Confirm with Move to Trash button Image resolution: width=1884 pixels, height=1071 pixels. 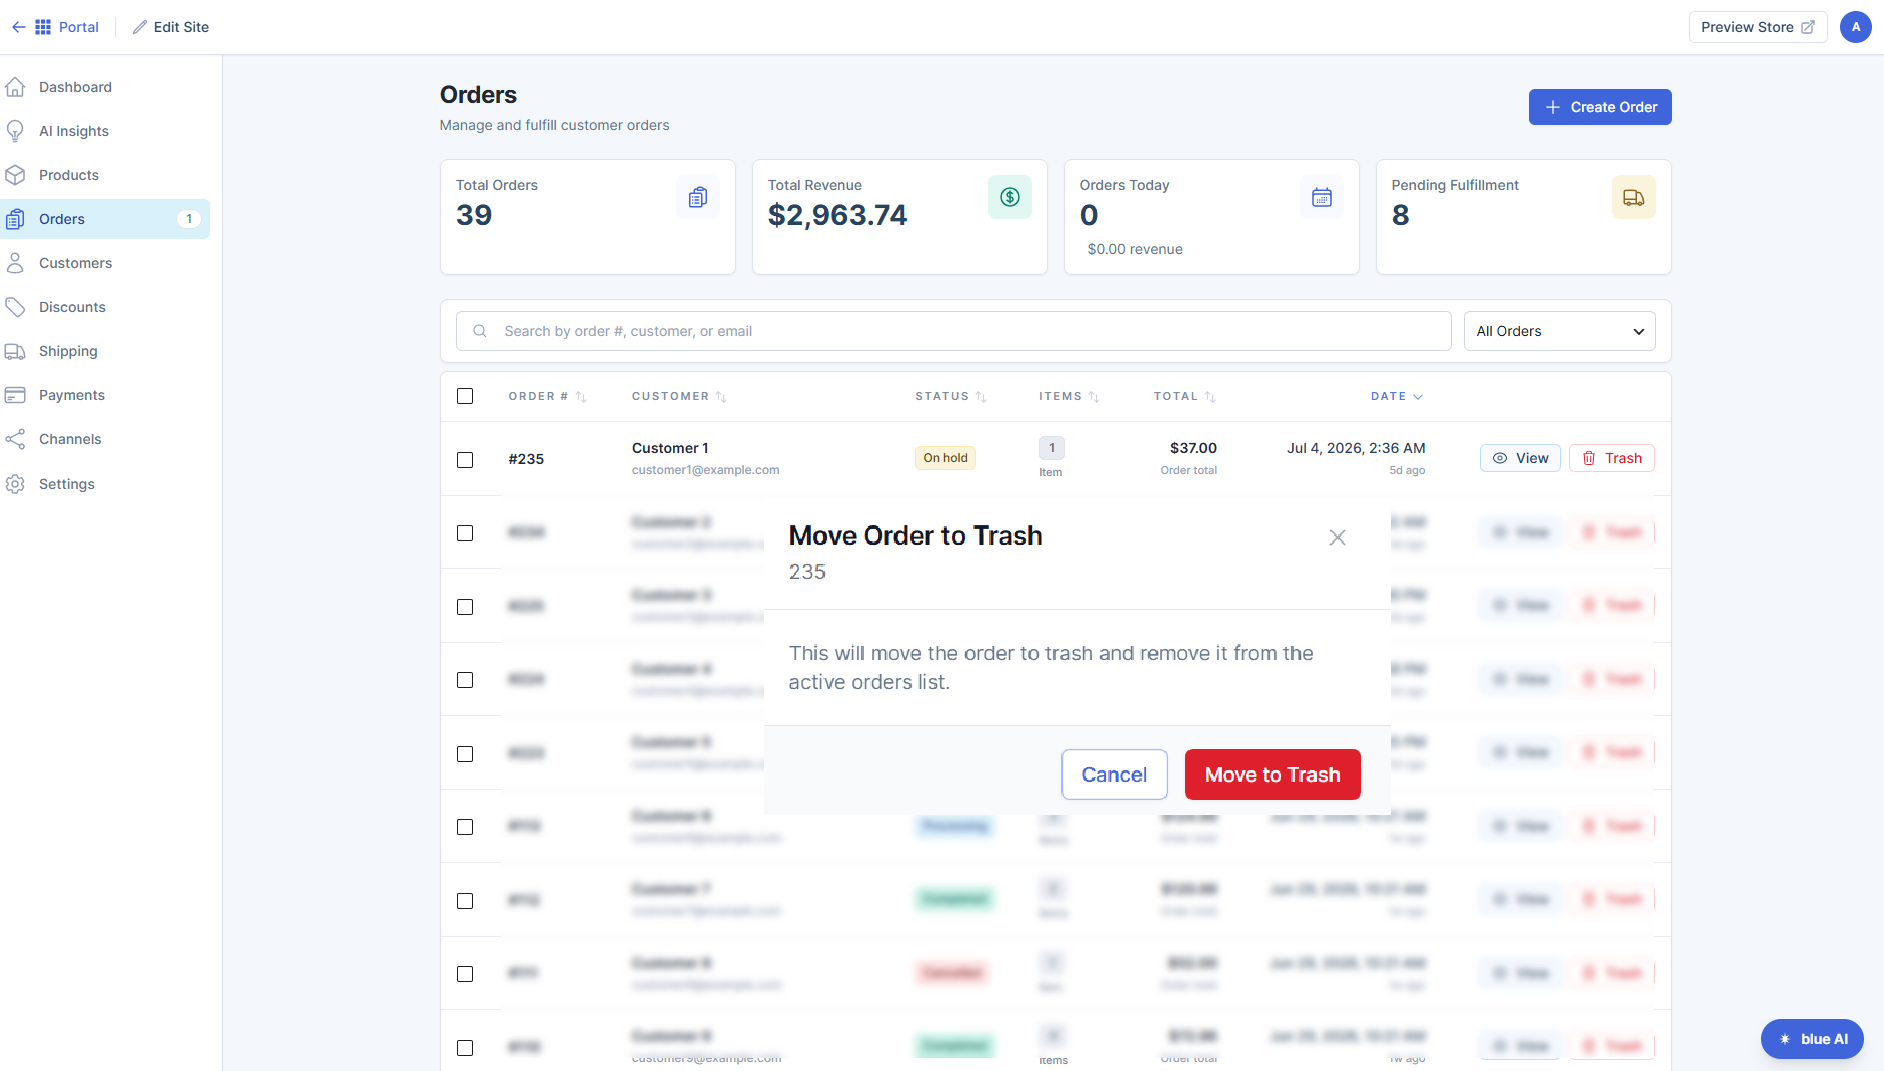(x=1272, y=775)
